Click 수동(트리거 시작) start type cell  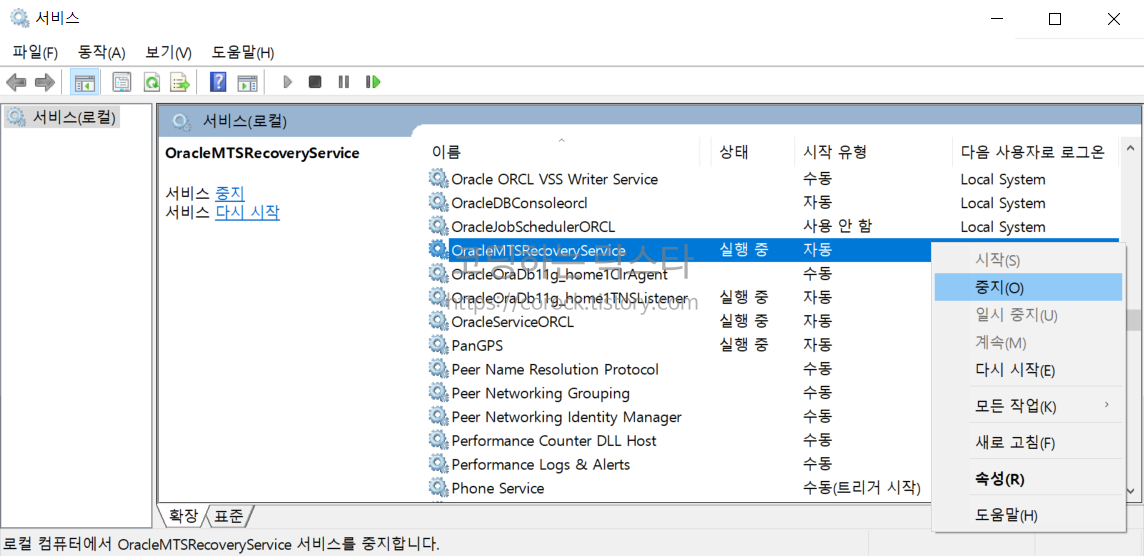[x=862, y=488]
